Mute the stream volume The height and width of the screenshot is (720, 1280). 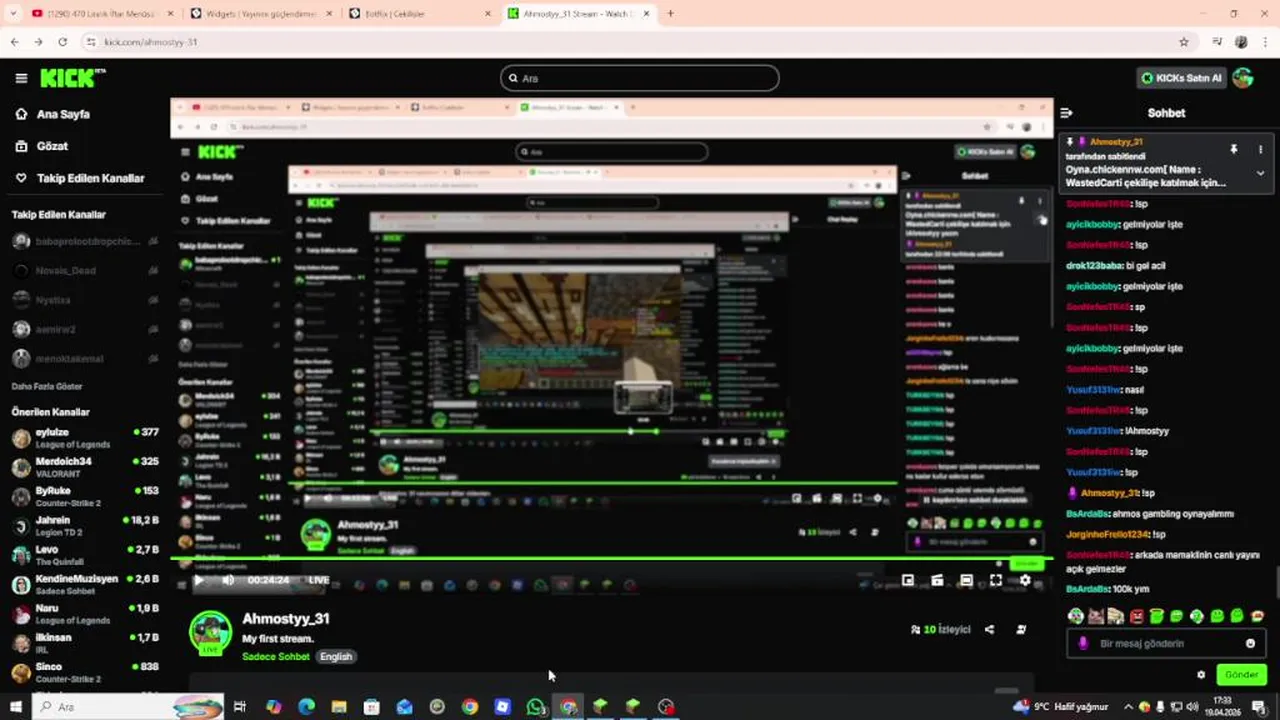click(228, 580)
